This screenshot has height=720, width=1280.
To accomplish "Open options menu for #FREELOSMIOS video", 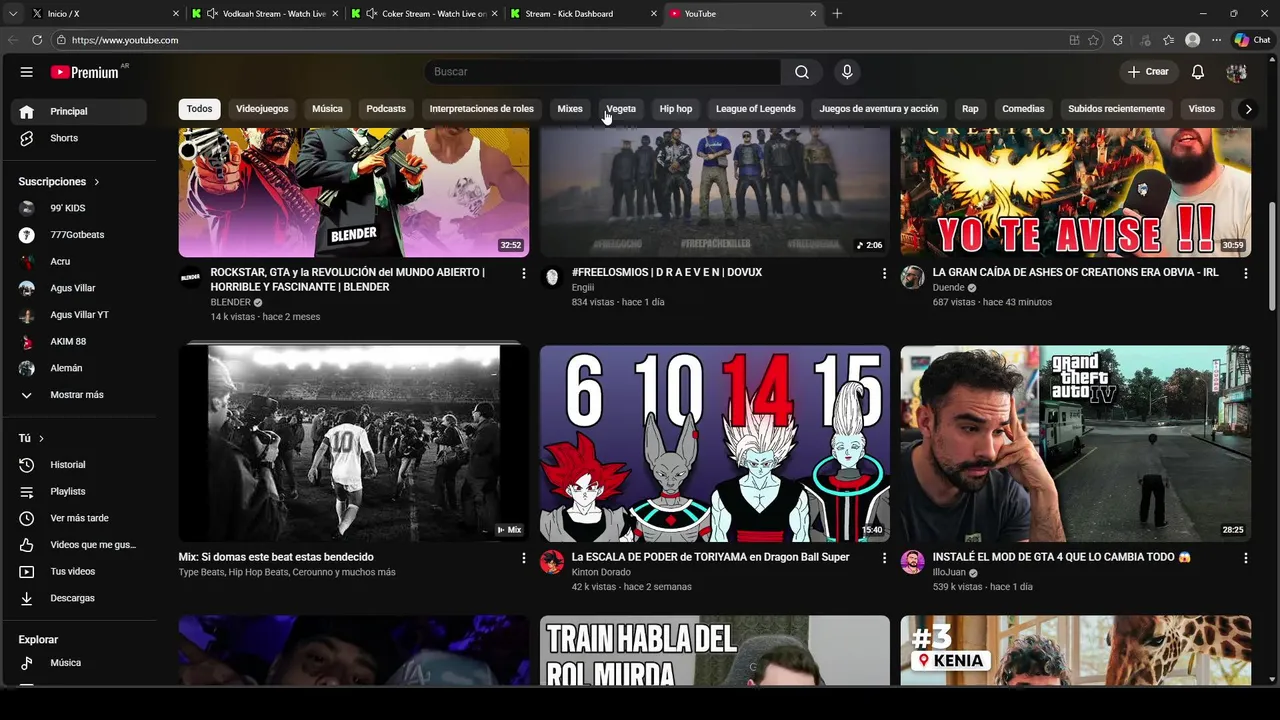I will click(x=884, y=273).
